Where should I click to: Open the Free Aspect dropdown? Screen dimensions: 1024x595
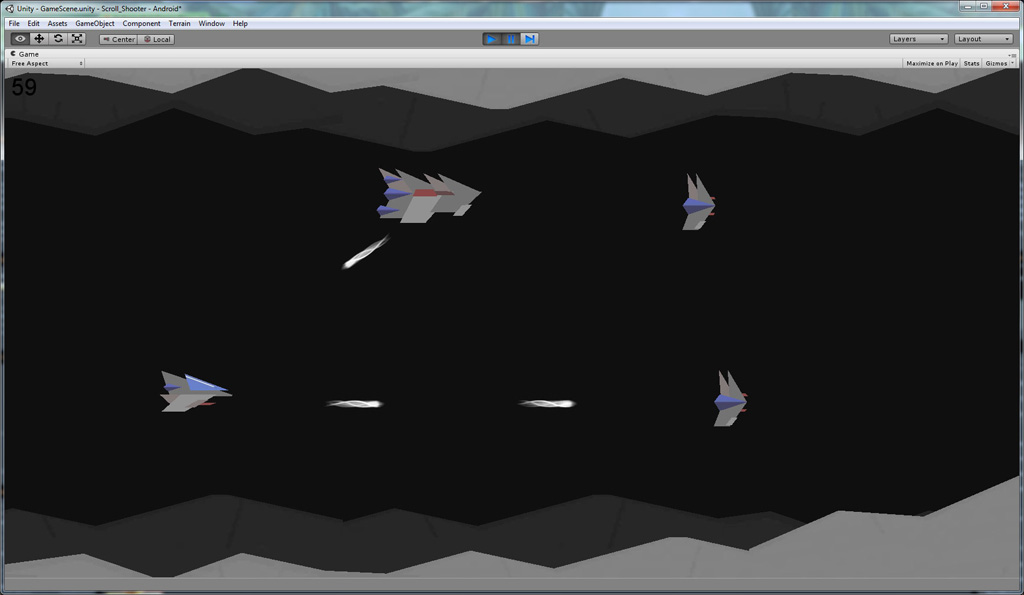pyautogui.click(x=46, y=63)
